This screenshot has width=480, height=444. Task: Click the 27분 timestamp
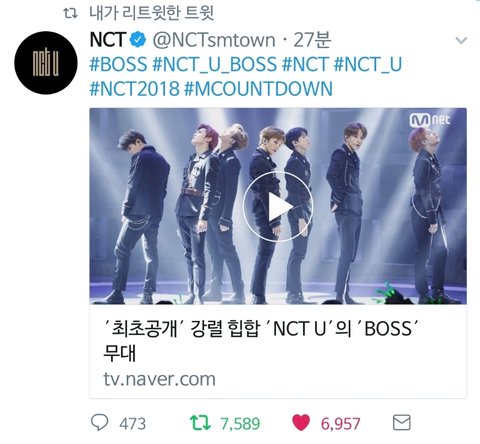pos(312,40)
